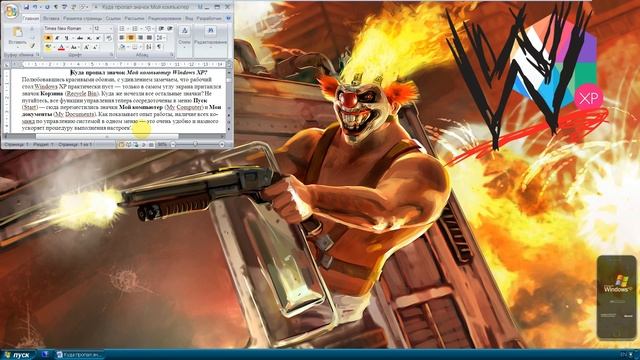This screenshot has height=360, width=640.
Task: Click the Increase Indent icon
Action: click(x=170, y=28)
